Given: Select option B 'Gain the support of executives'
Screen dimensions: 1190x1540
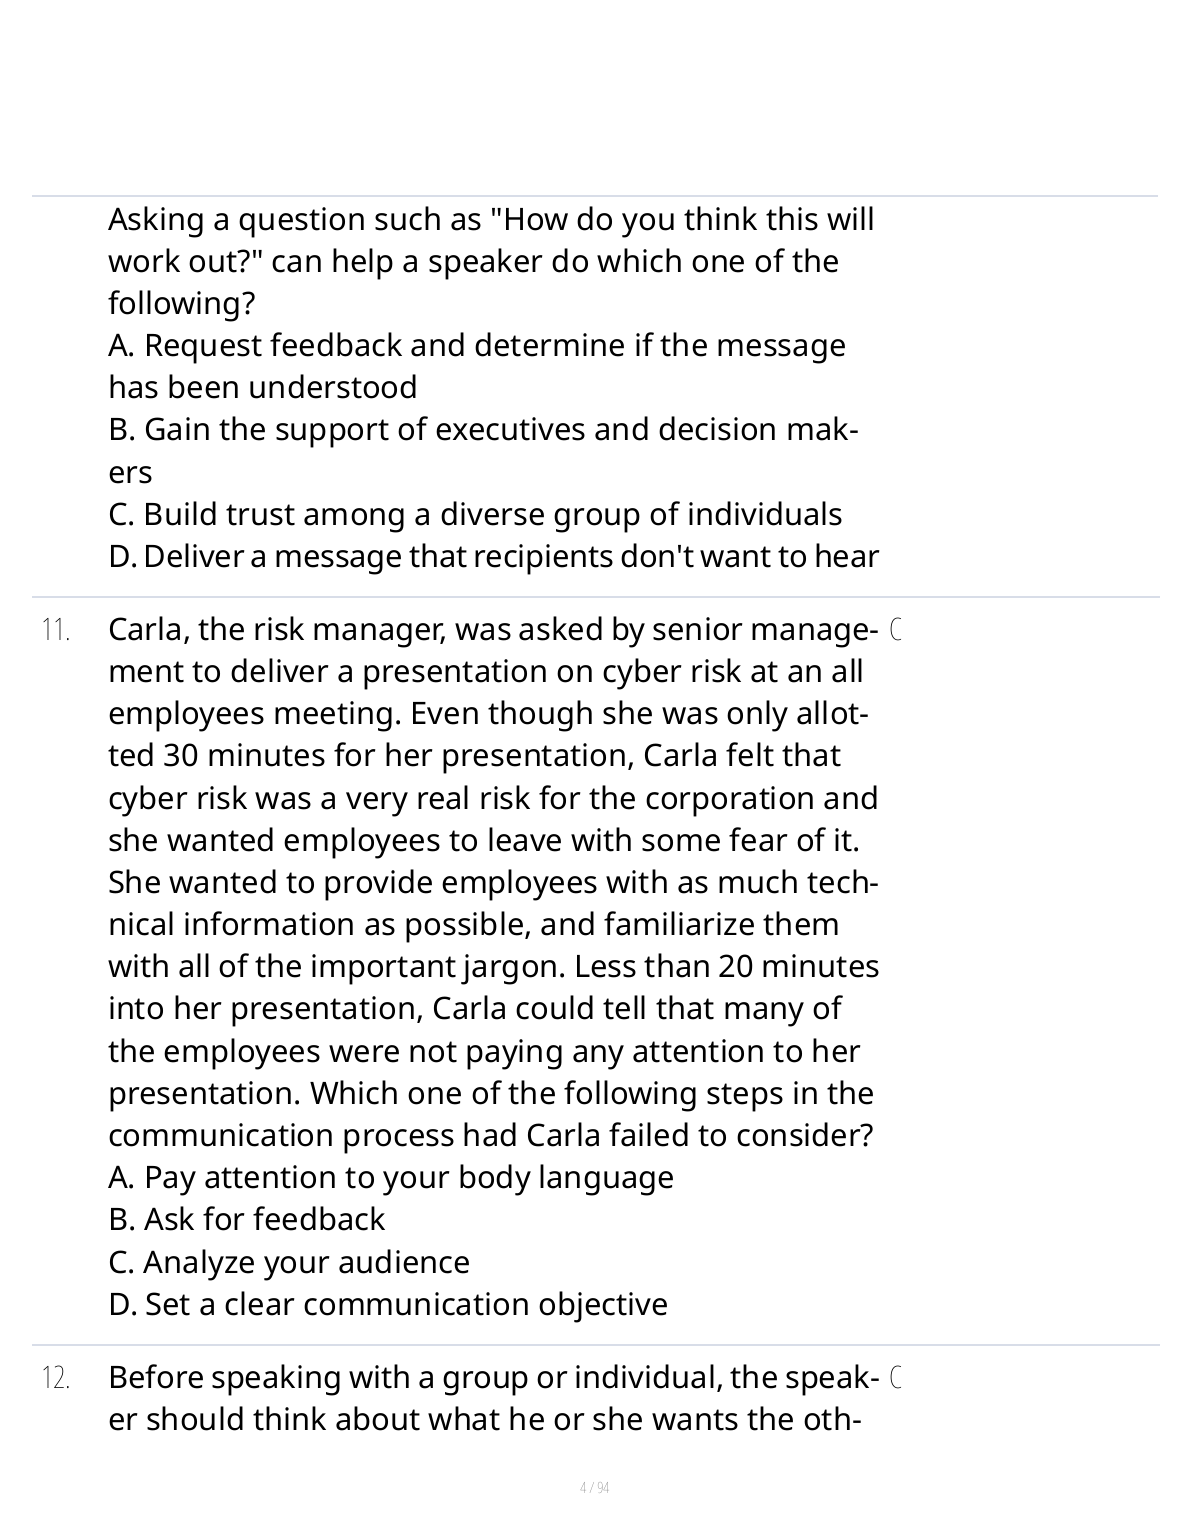Looking at the screenshot, I should coord(482,430).
